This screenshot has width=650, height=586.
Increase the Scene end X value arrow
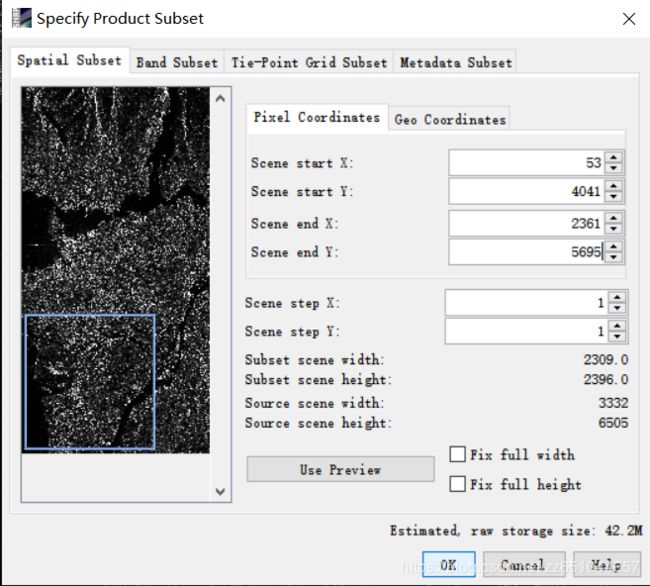point(614,218)
